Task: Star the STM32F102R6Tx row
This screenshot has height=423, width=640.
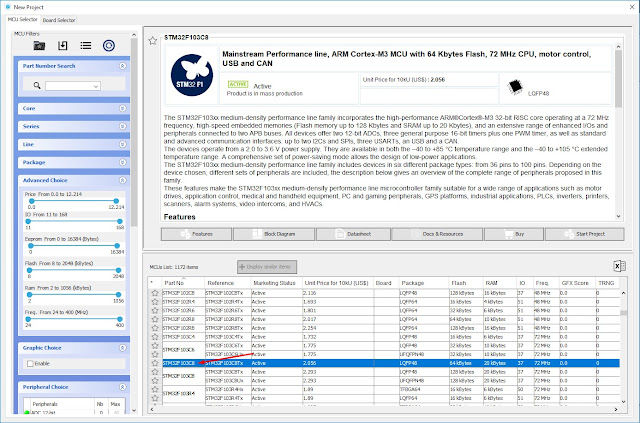Action: coord(155,310)
